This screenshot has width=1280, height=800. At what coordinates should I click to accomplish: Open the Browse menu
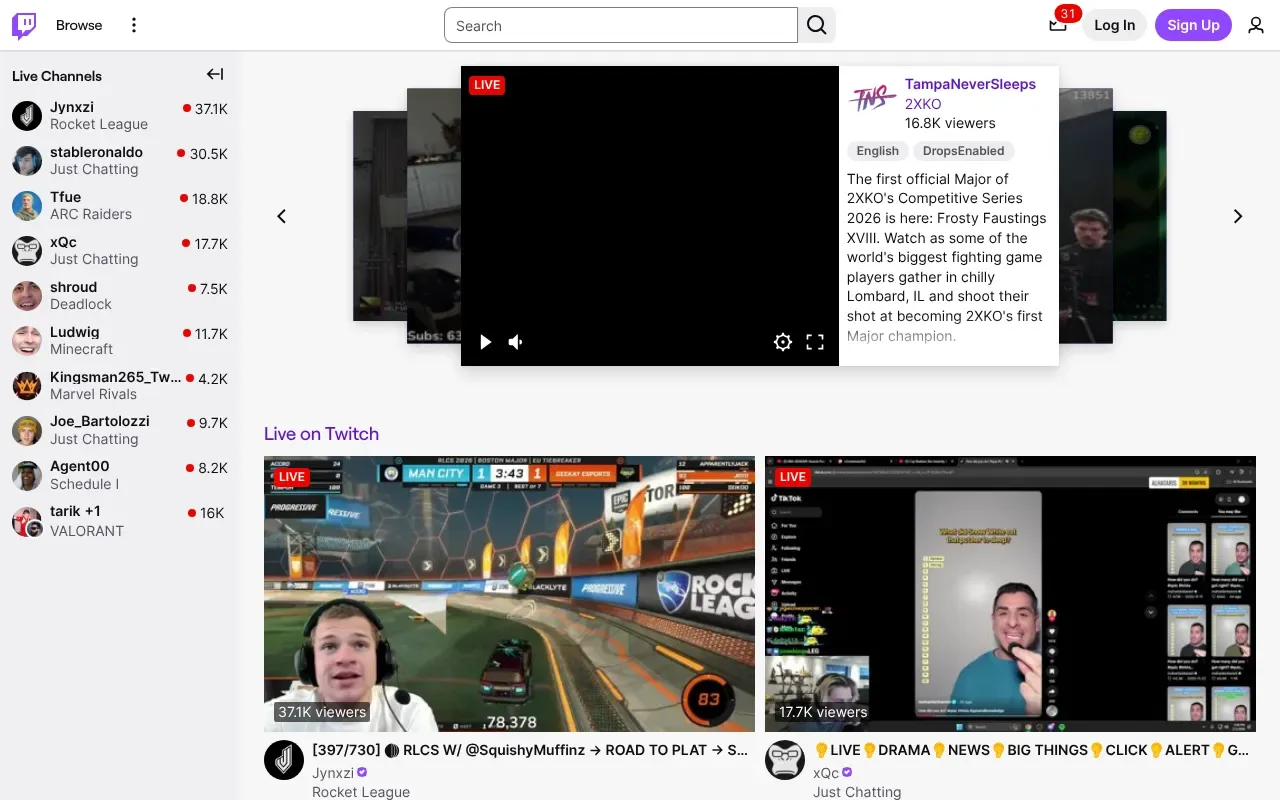79,25
